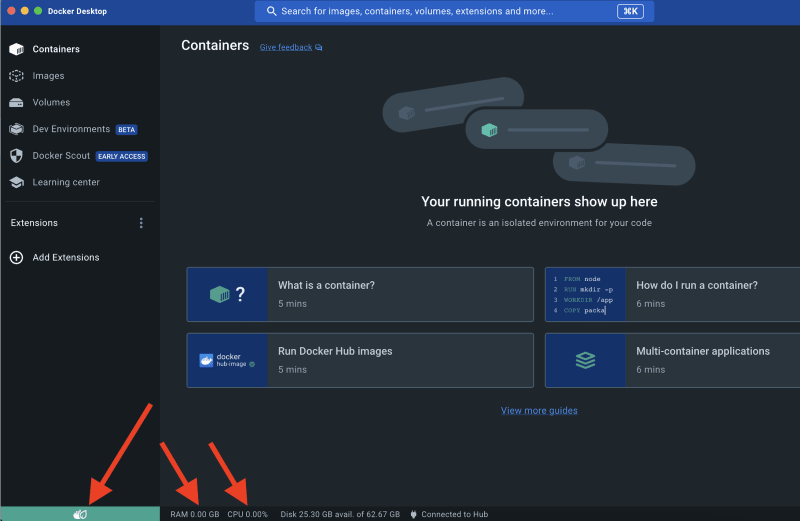The image size is (800, 521).
Task: Open the 'Multi-container applications' guide
Action: [672, 360]
